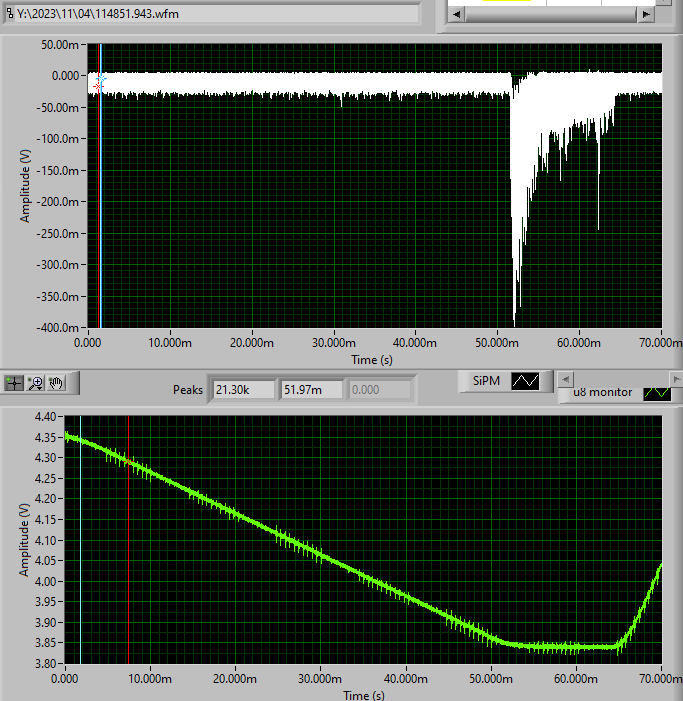Click the -400.0m Y-axis minimum value
This screenshot has width=683, height=701.
tap(57, 328)
